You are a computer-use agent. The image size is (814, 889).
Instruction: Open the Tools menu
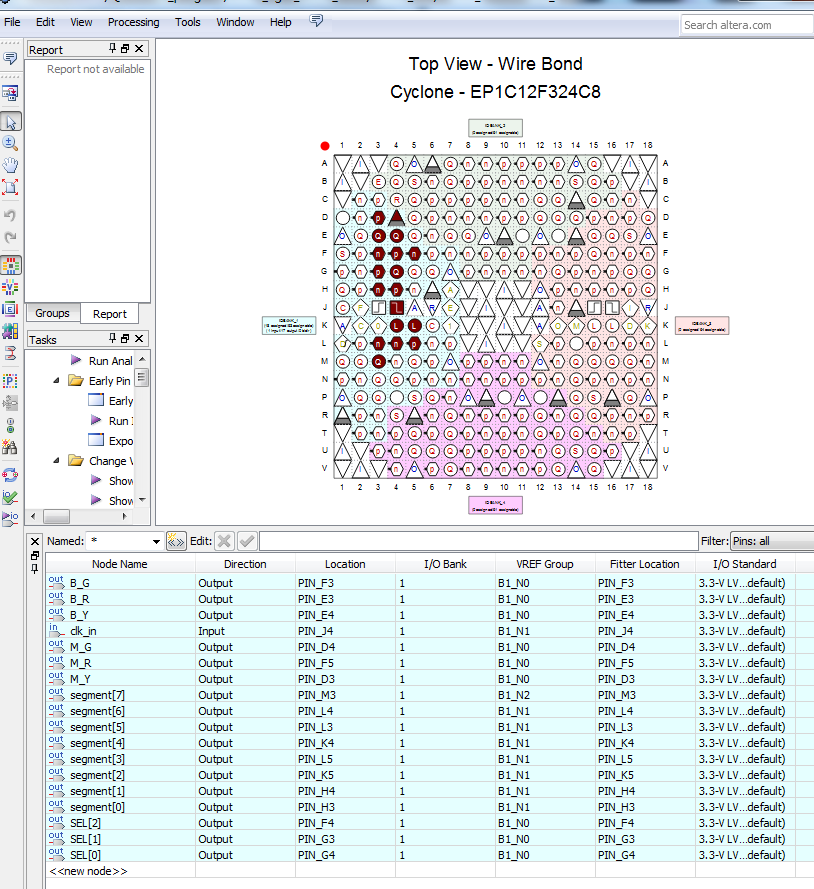pyautogui.click(x=188, y=22)
